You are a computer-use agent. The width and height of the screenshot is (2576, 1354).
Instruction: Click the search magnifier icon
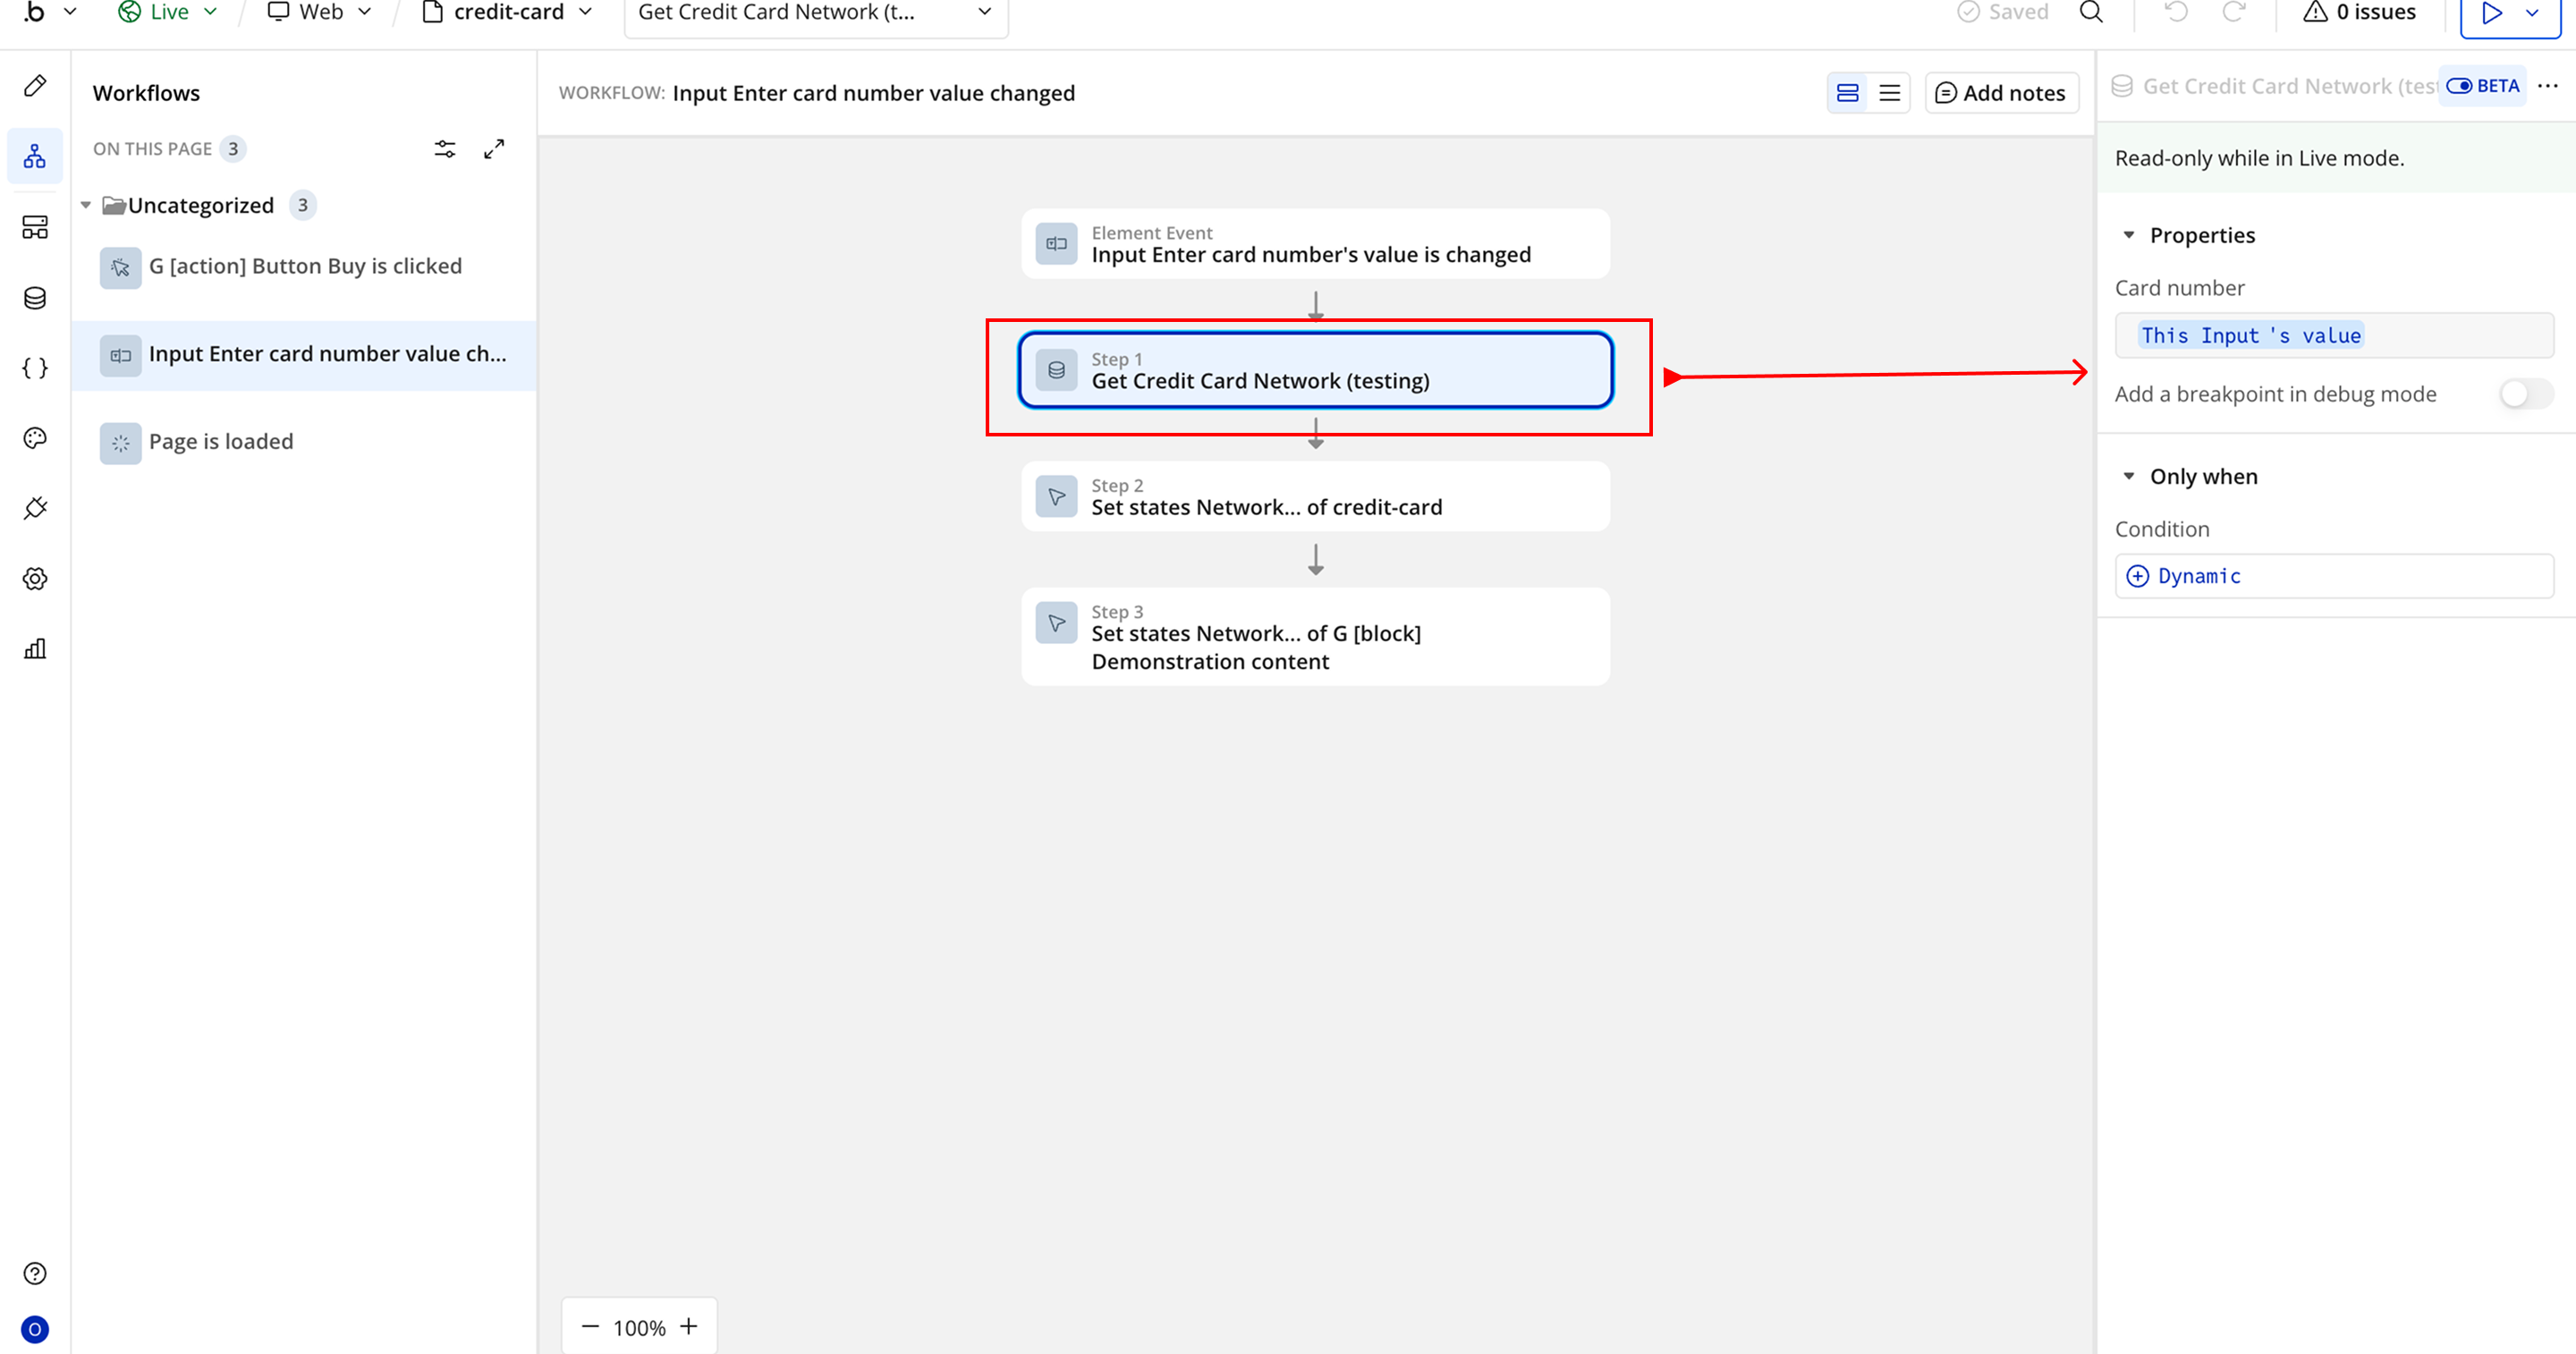[2091, 12]
